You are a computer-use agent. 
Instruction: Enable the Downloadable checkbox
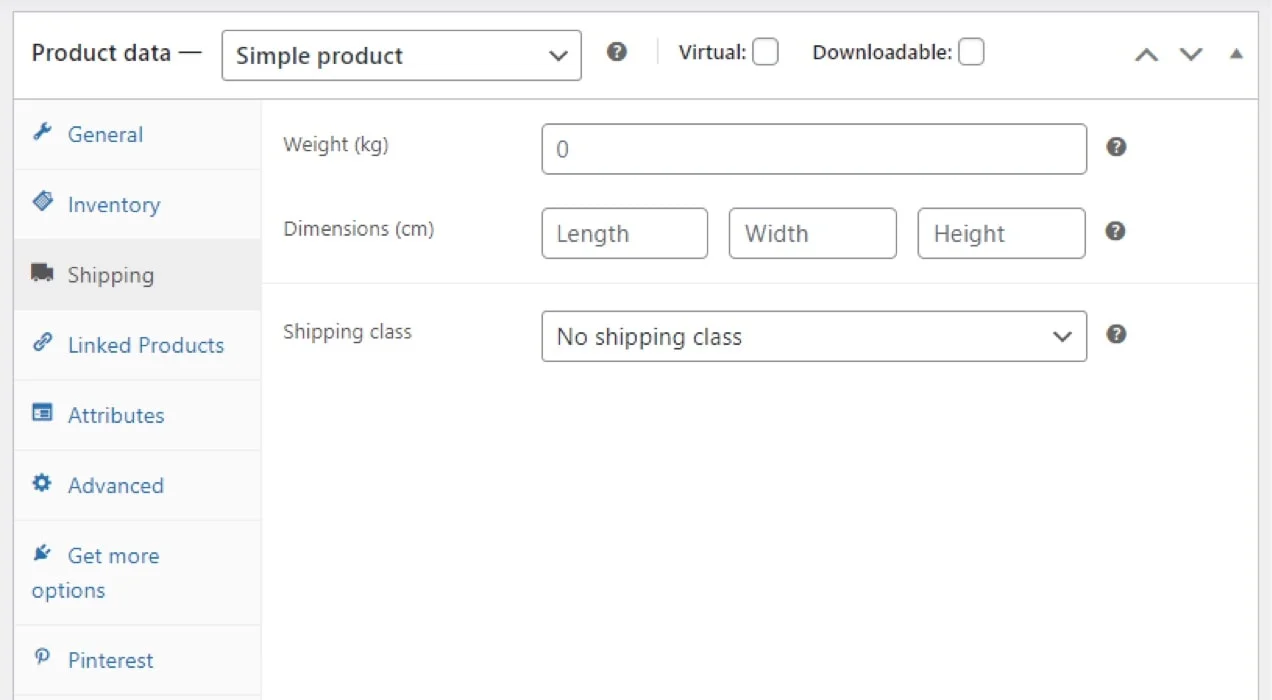click(971, 51)
